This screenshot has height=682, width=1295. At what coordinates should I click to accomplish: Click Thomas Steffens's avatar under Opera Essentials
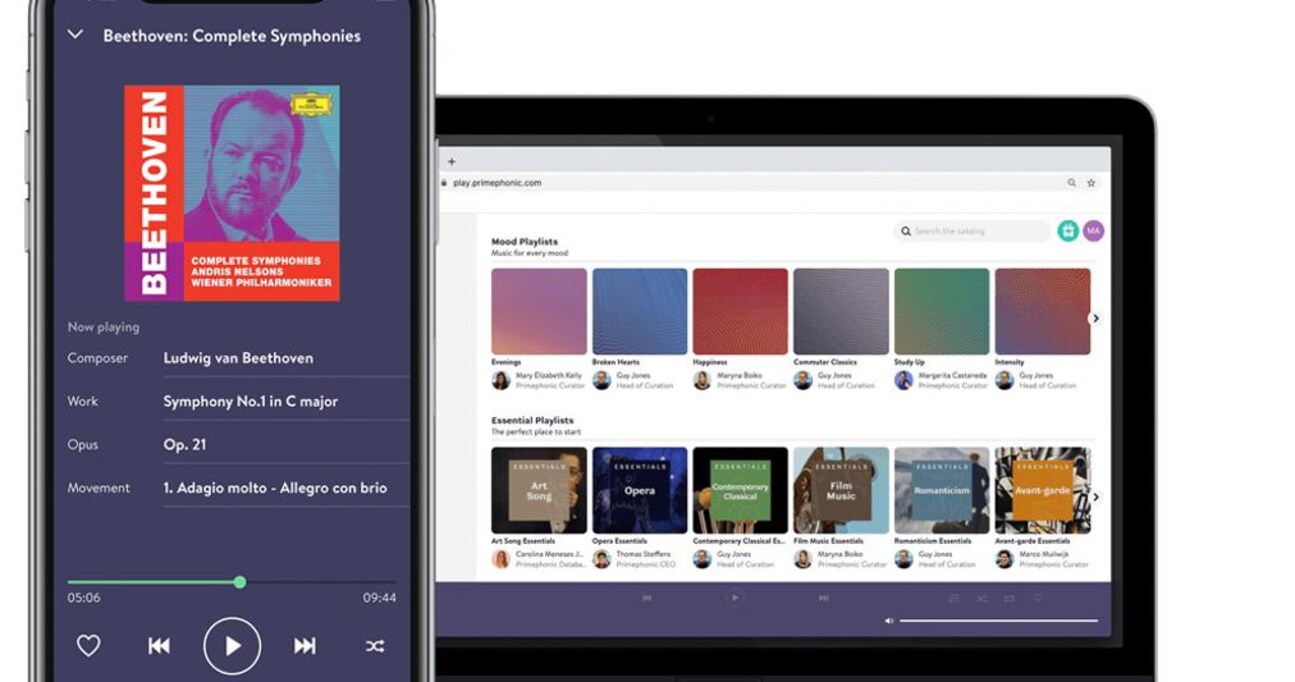[x=602, y=559]
